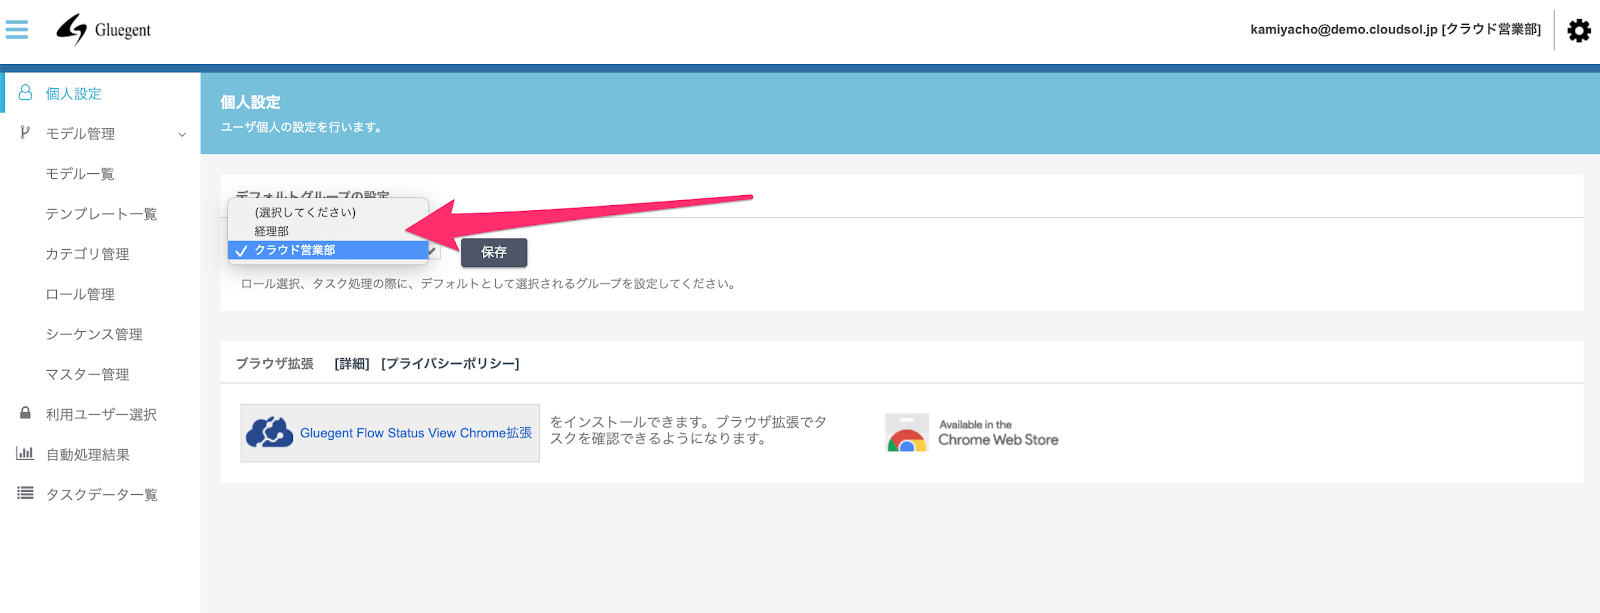The height and width of the screenshot is (613, 1600).
Task: Click the hamburger menu icon
Action: click(17, 30)
